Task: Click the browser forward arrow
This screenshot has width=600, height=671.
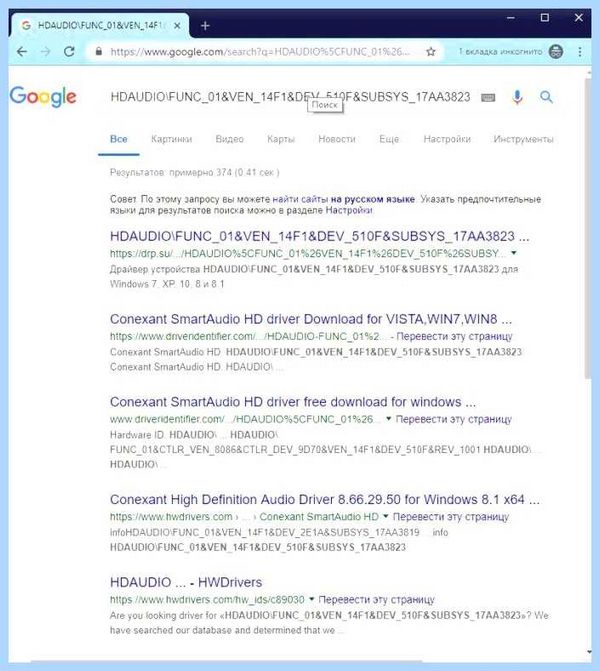Action: 45,52
